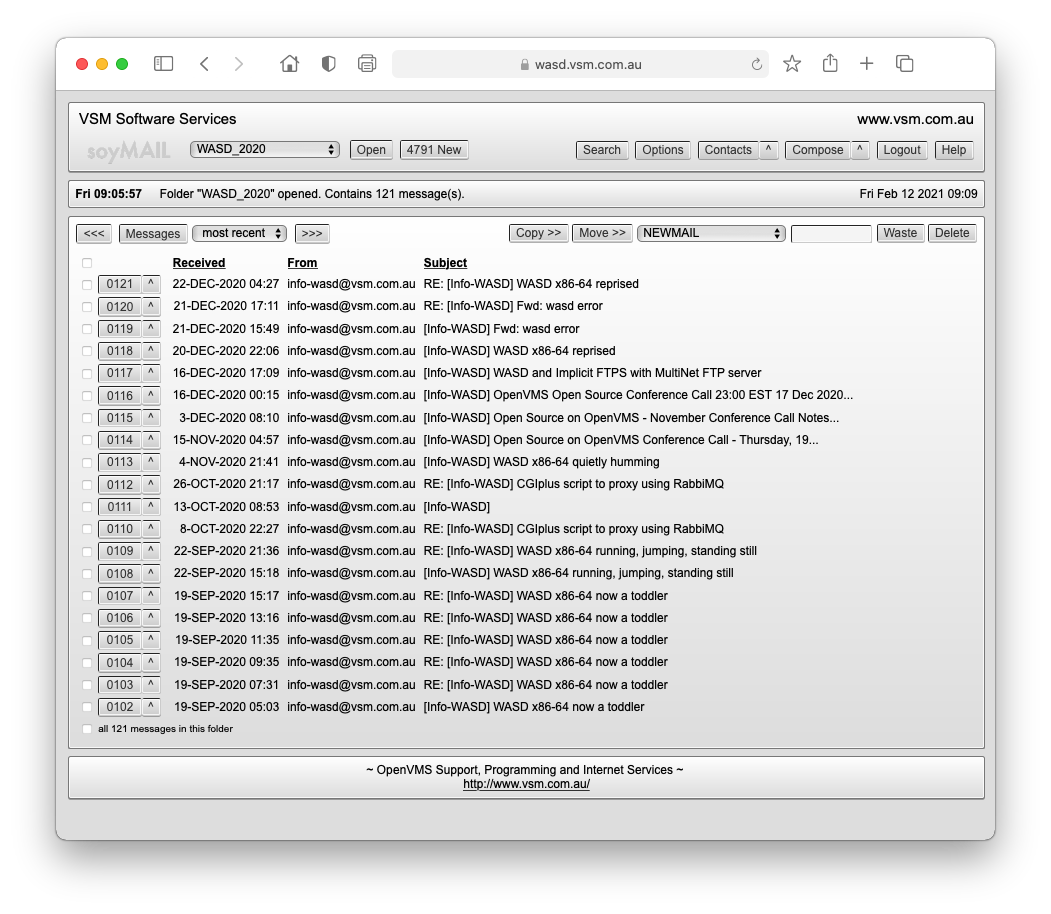Screen dimensions: 1051x914
Task: Toggle the Safari sidebar icon
Action: pyautogui.click(x=164, y=64)
